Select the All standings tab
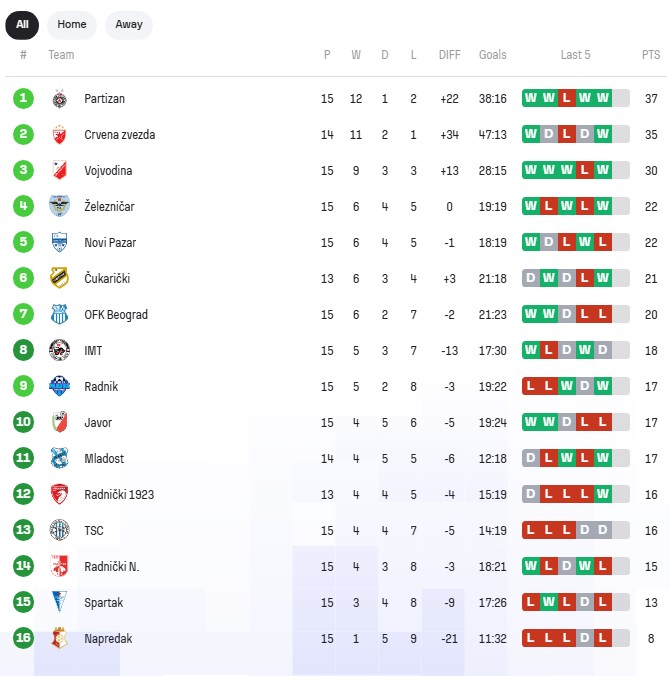This screenshot has height=676, width=670. [22, 24]
